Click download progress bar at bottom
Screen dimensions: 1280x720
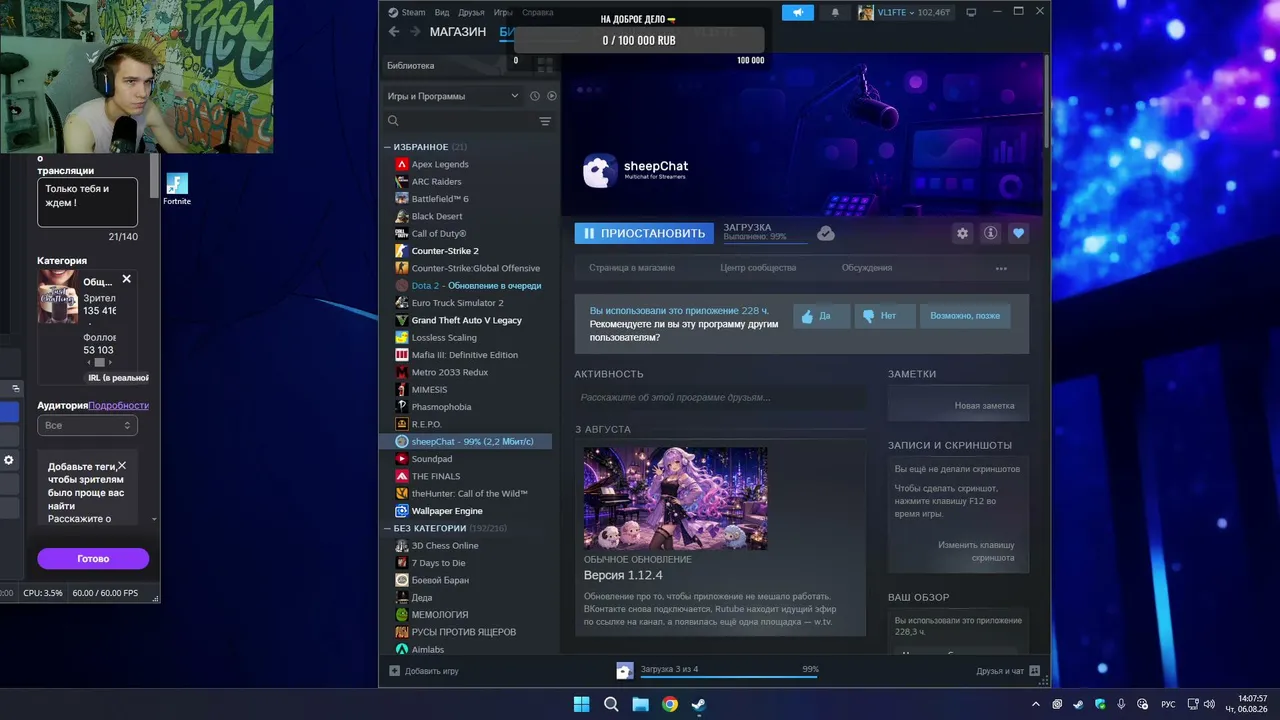point(730,677)
